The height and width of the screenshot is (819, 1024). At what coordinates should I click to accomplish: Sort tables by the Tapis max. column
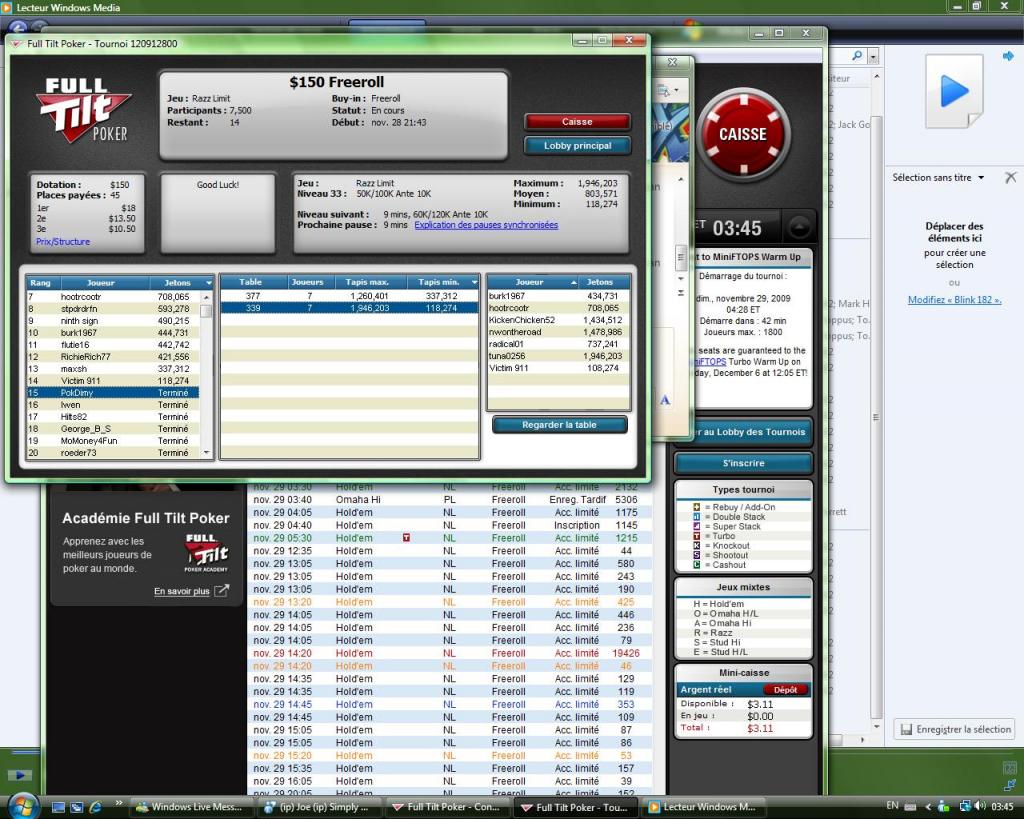click(367, 282)
